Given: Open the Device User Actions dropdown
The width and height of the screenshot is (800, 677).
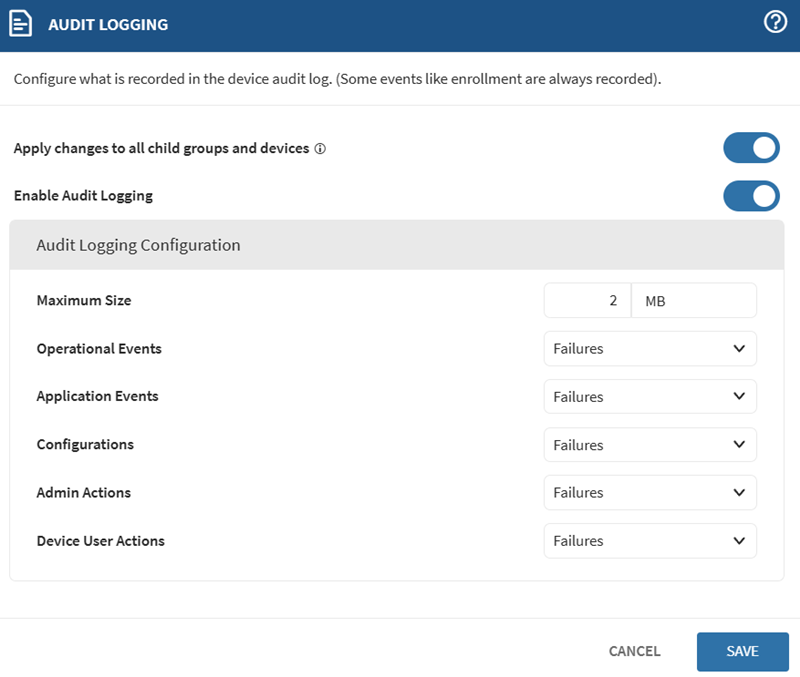Looking at the screenshot, I should pos(650,541).
